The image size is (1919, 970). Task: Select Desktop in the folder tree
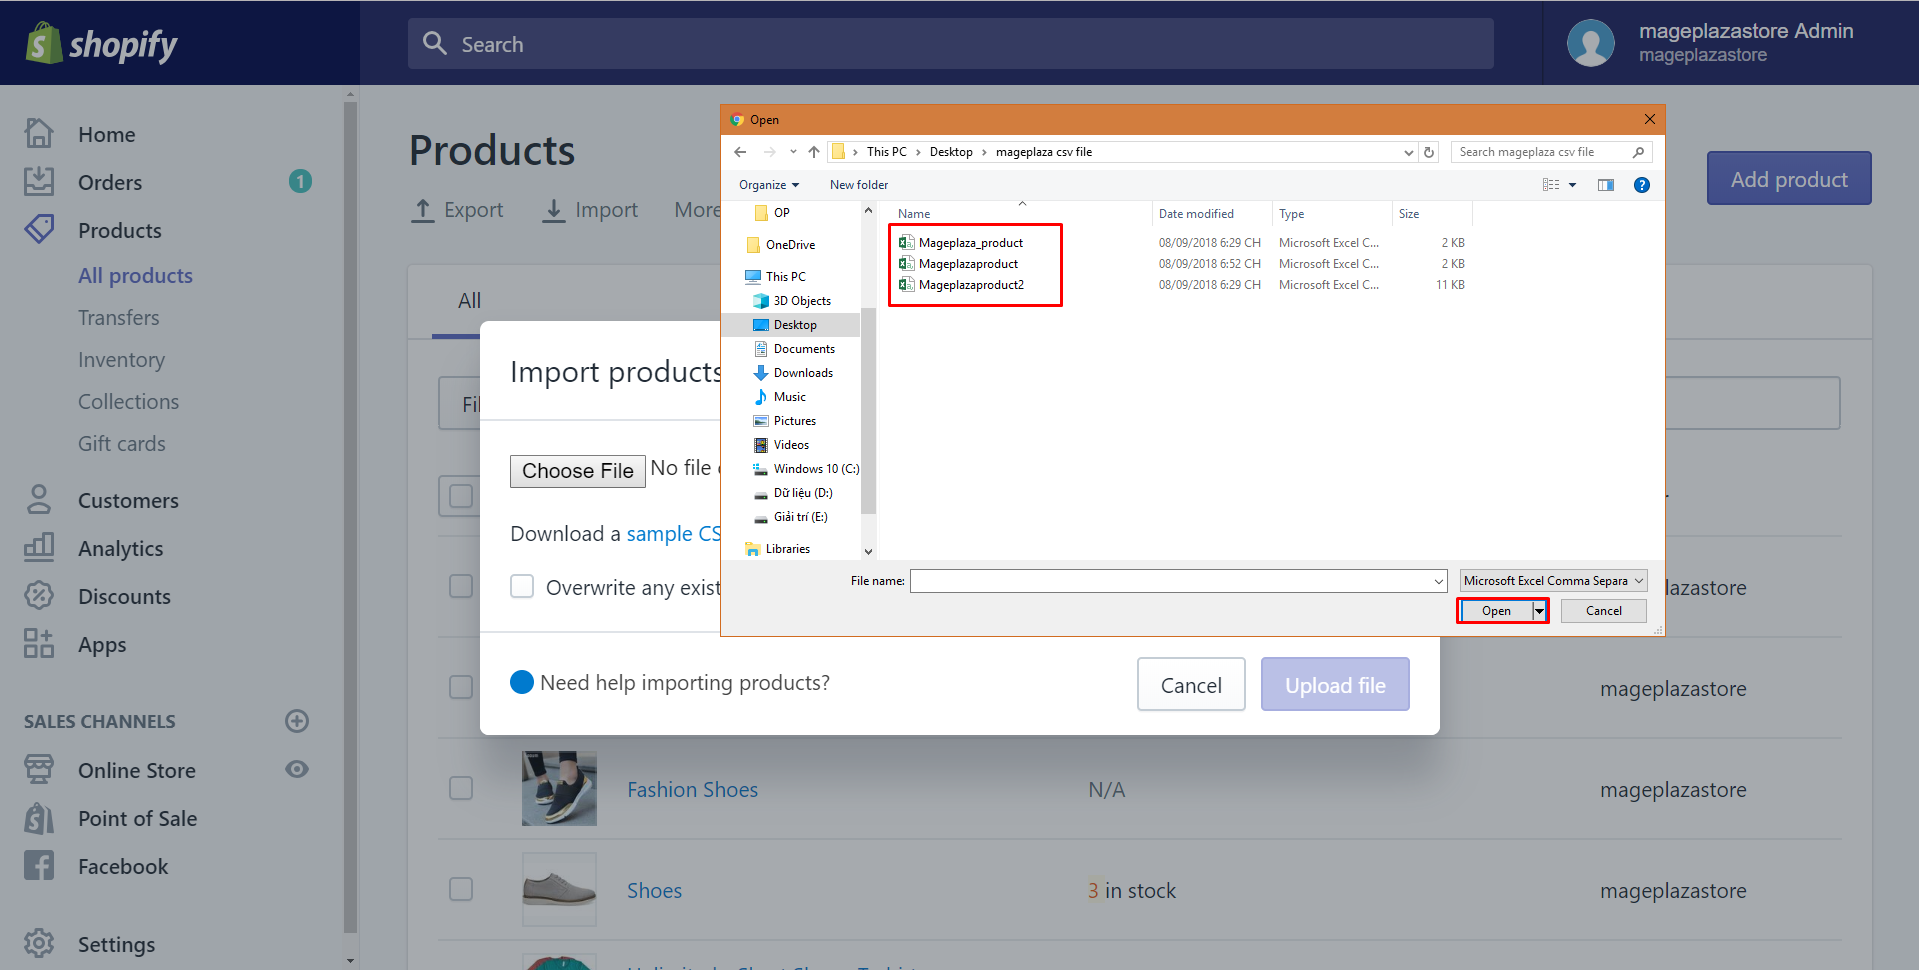(x=794, y=325)
